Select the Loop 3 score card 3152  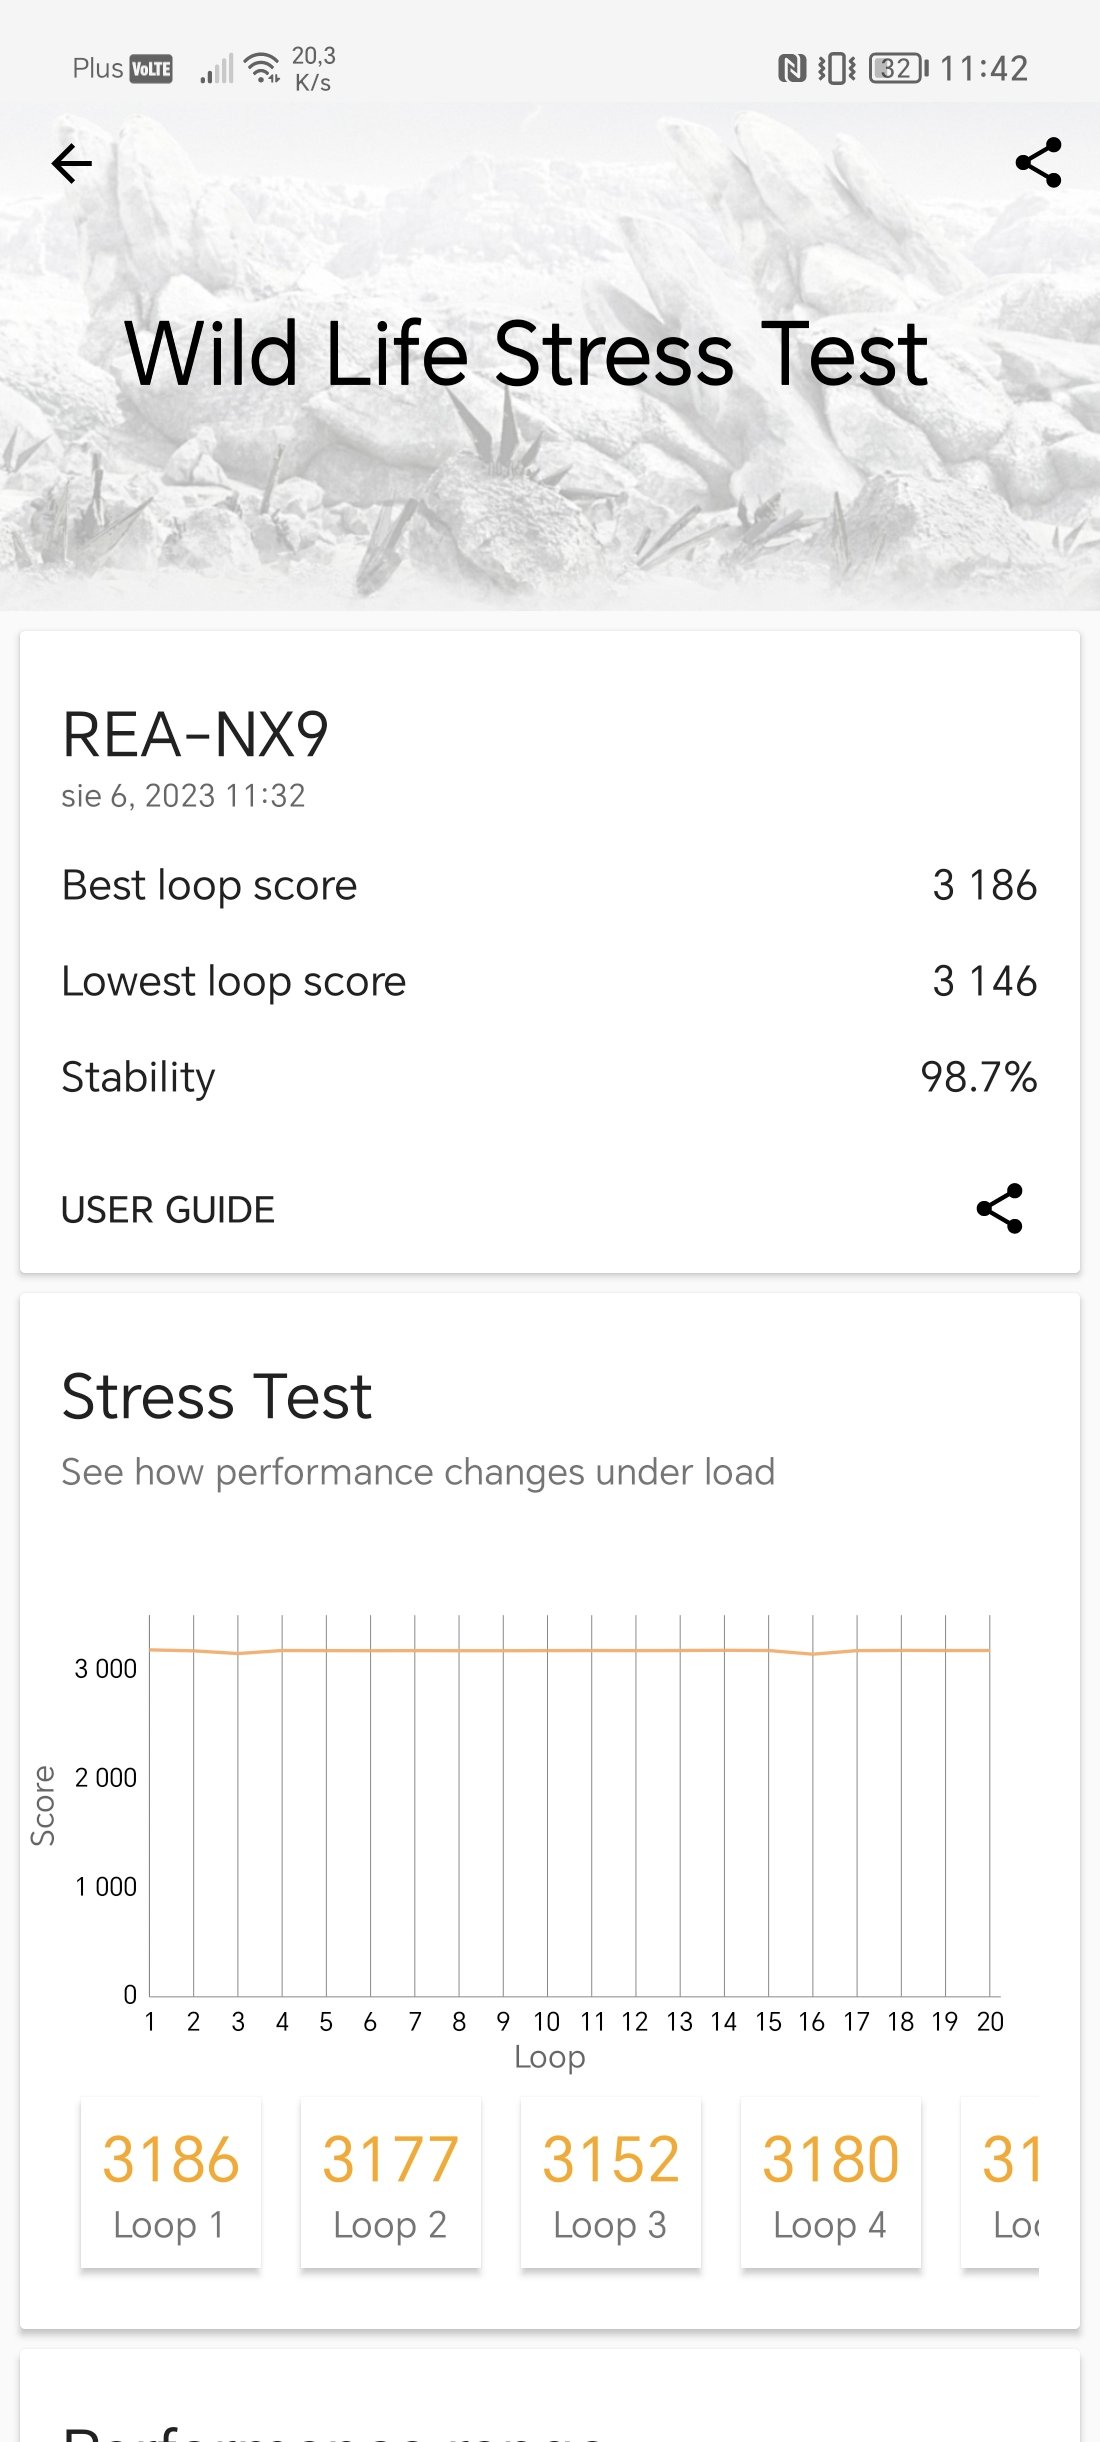[x=611, y=2183]
